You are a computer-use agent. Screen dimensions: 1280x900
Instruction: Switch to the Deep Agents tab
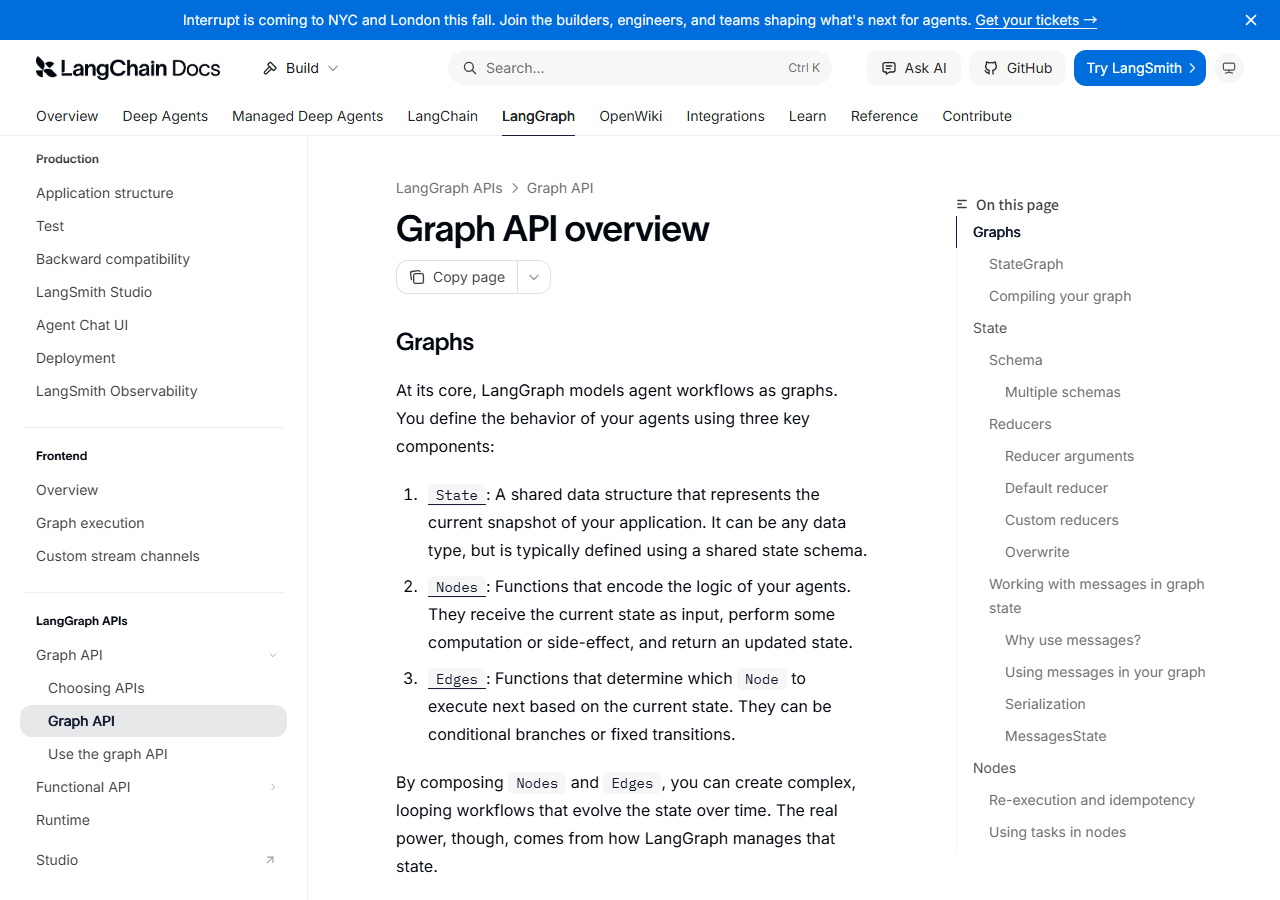point(165,116)
